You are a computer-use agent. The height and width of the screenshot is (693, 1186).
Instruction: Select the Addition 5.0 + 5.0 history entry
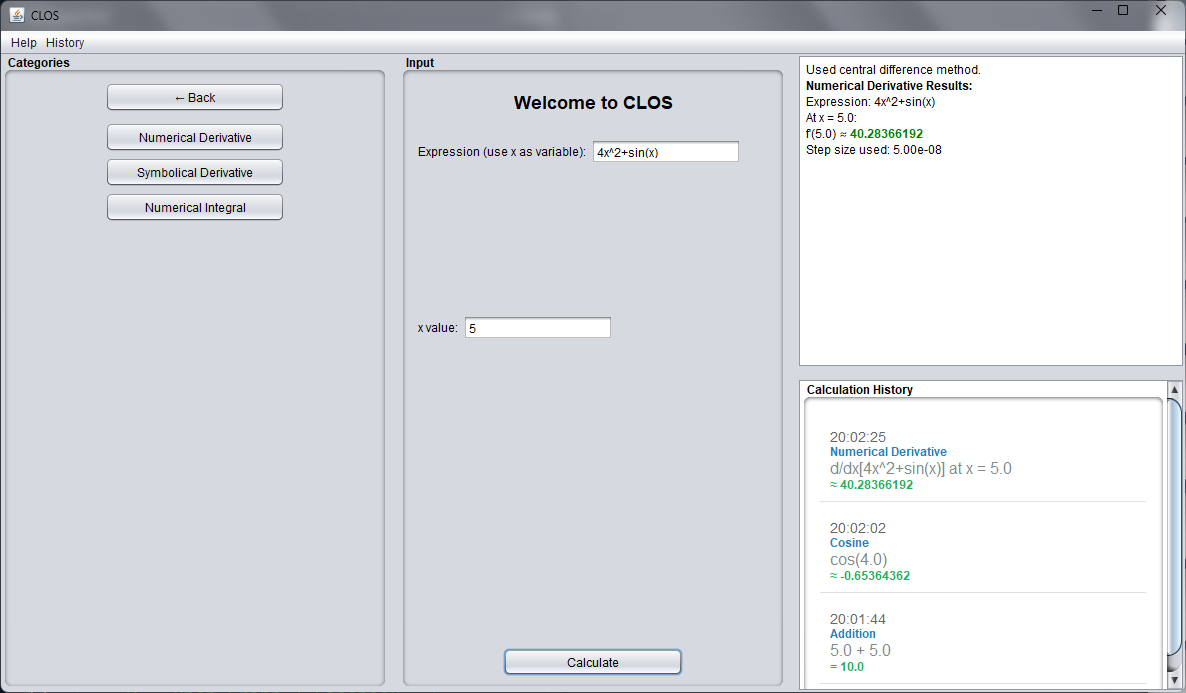click(x=984, y=642)
